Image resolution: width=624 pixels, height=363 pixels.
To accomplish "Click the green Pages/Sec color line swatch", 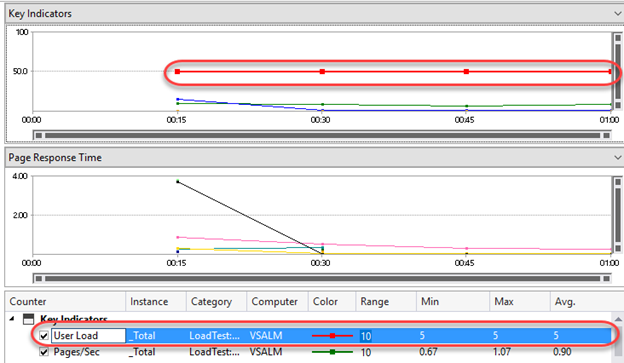I will point(332,352).
